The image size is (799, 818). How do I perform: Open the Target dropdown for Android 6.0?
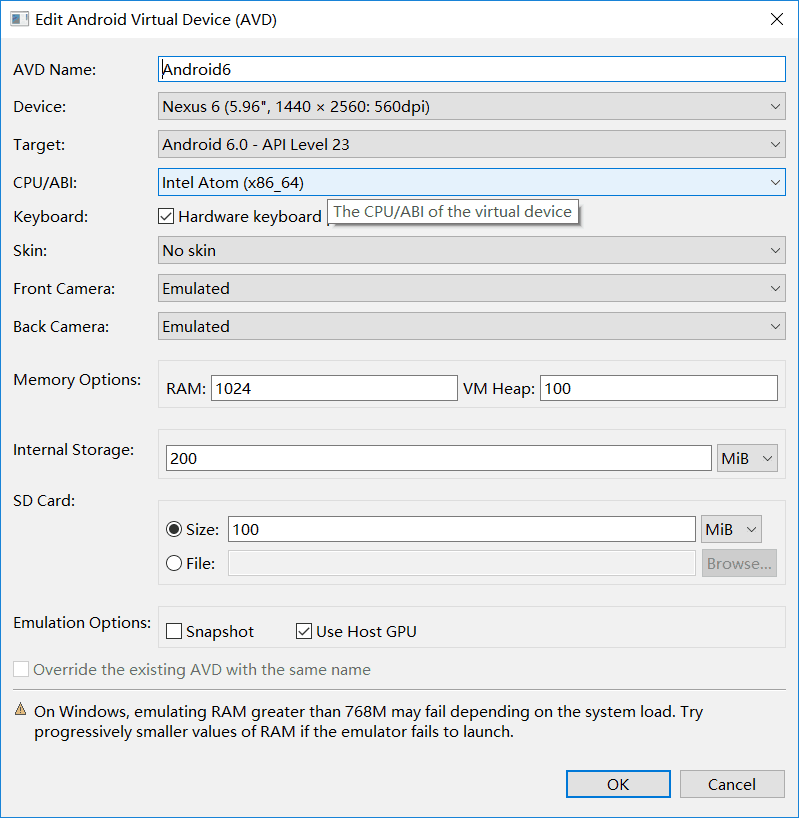click(x=471, y=145)
